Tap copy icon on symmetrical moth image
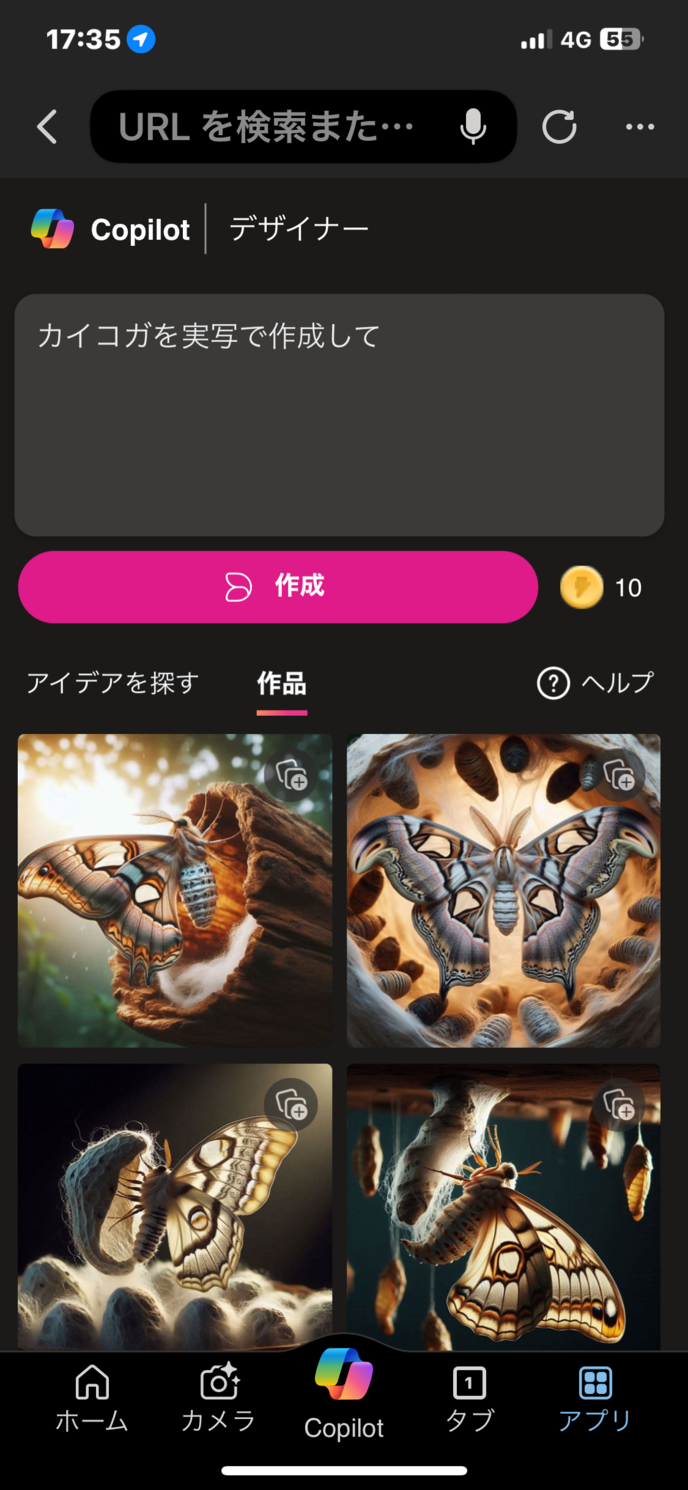 pos(619,775)
